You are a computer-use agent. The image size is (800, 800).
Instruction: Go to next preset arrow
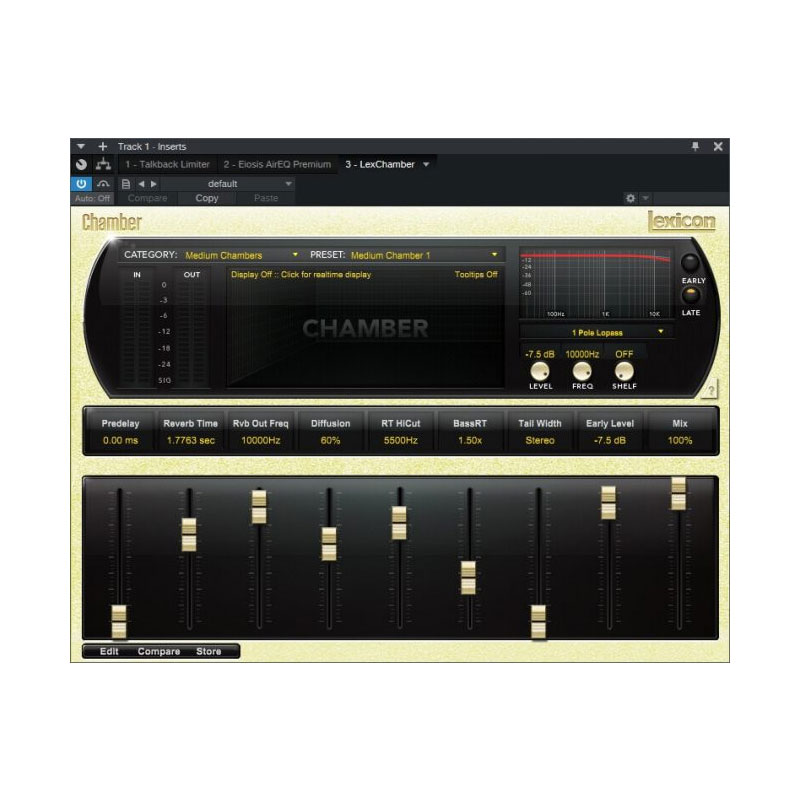point(154,184)
